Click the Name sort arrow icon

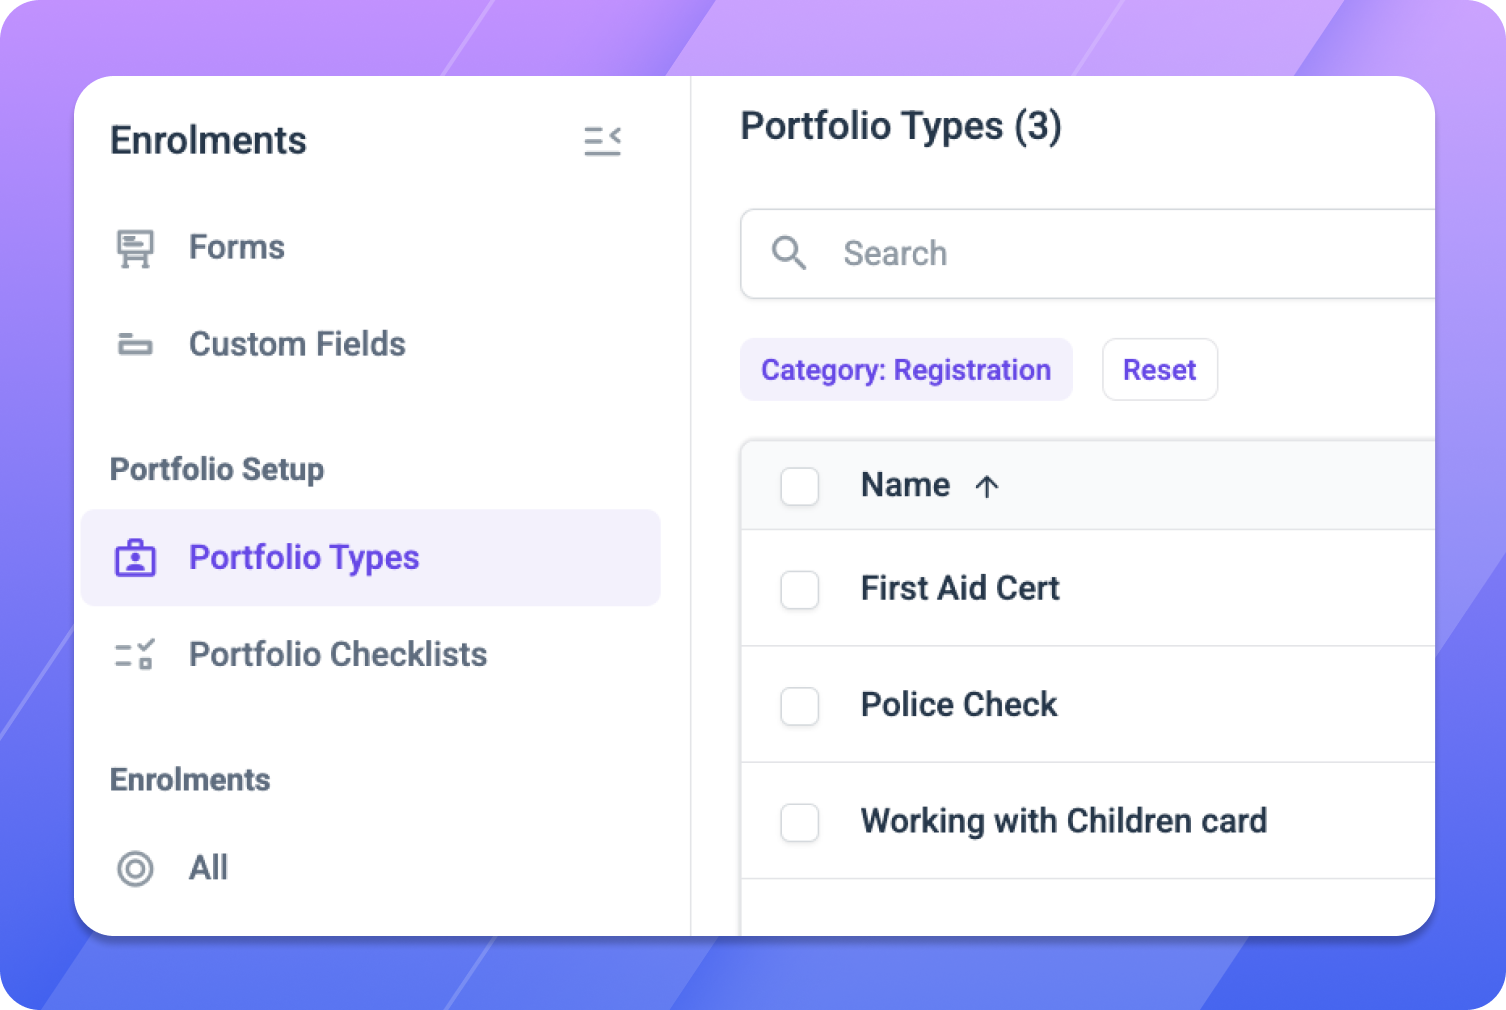tap(987, 487)
